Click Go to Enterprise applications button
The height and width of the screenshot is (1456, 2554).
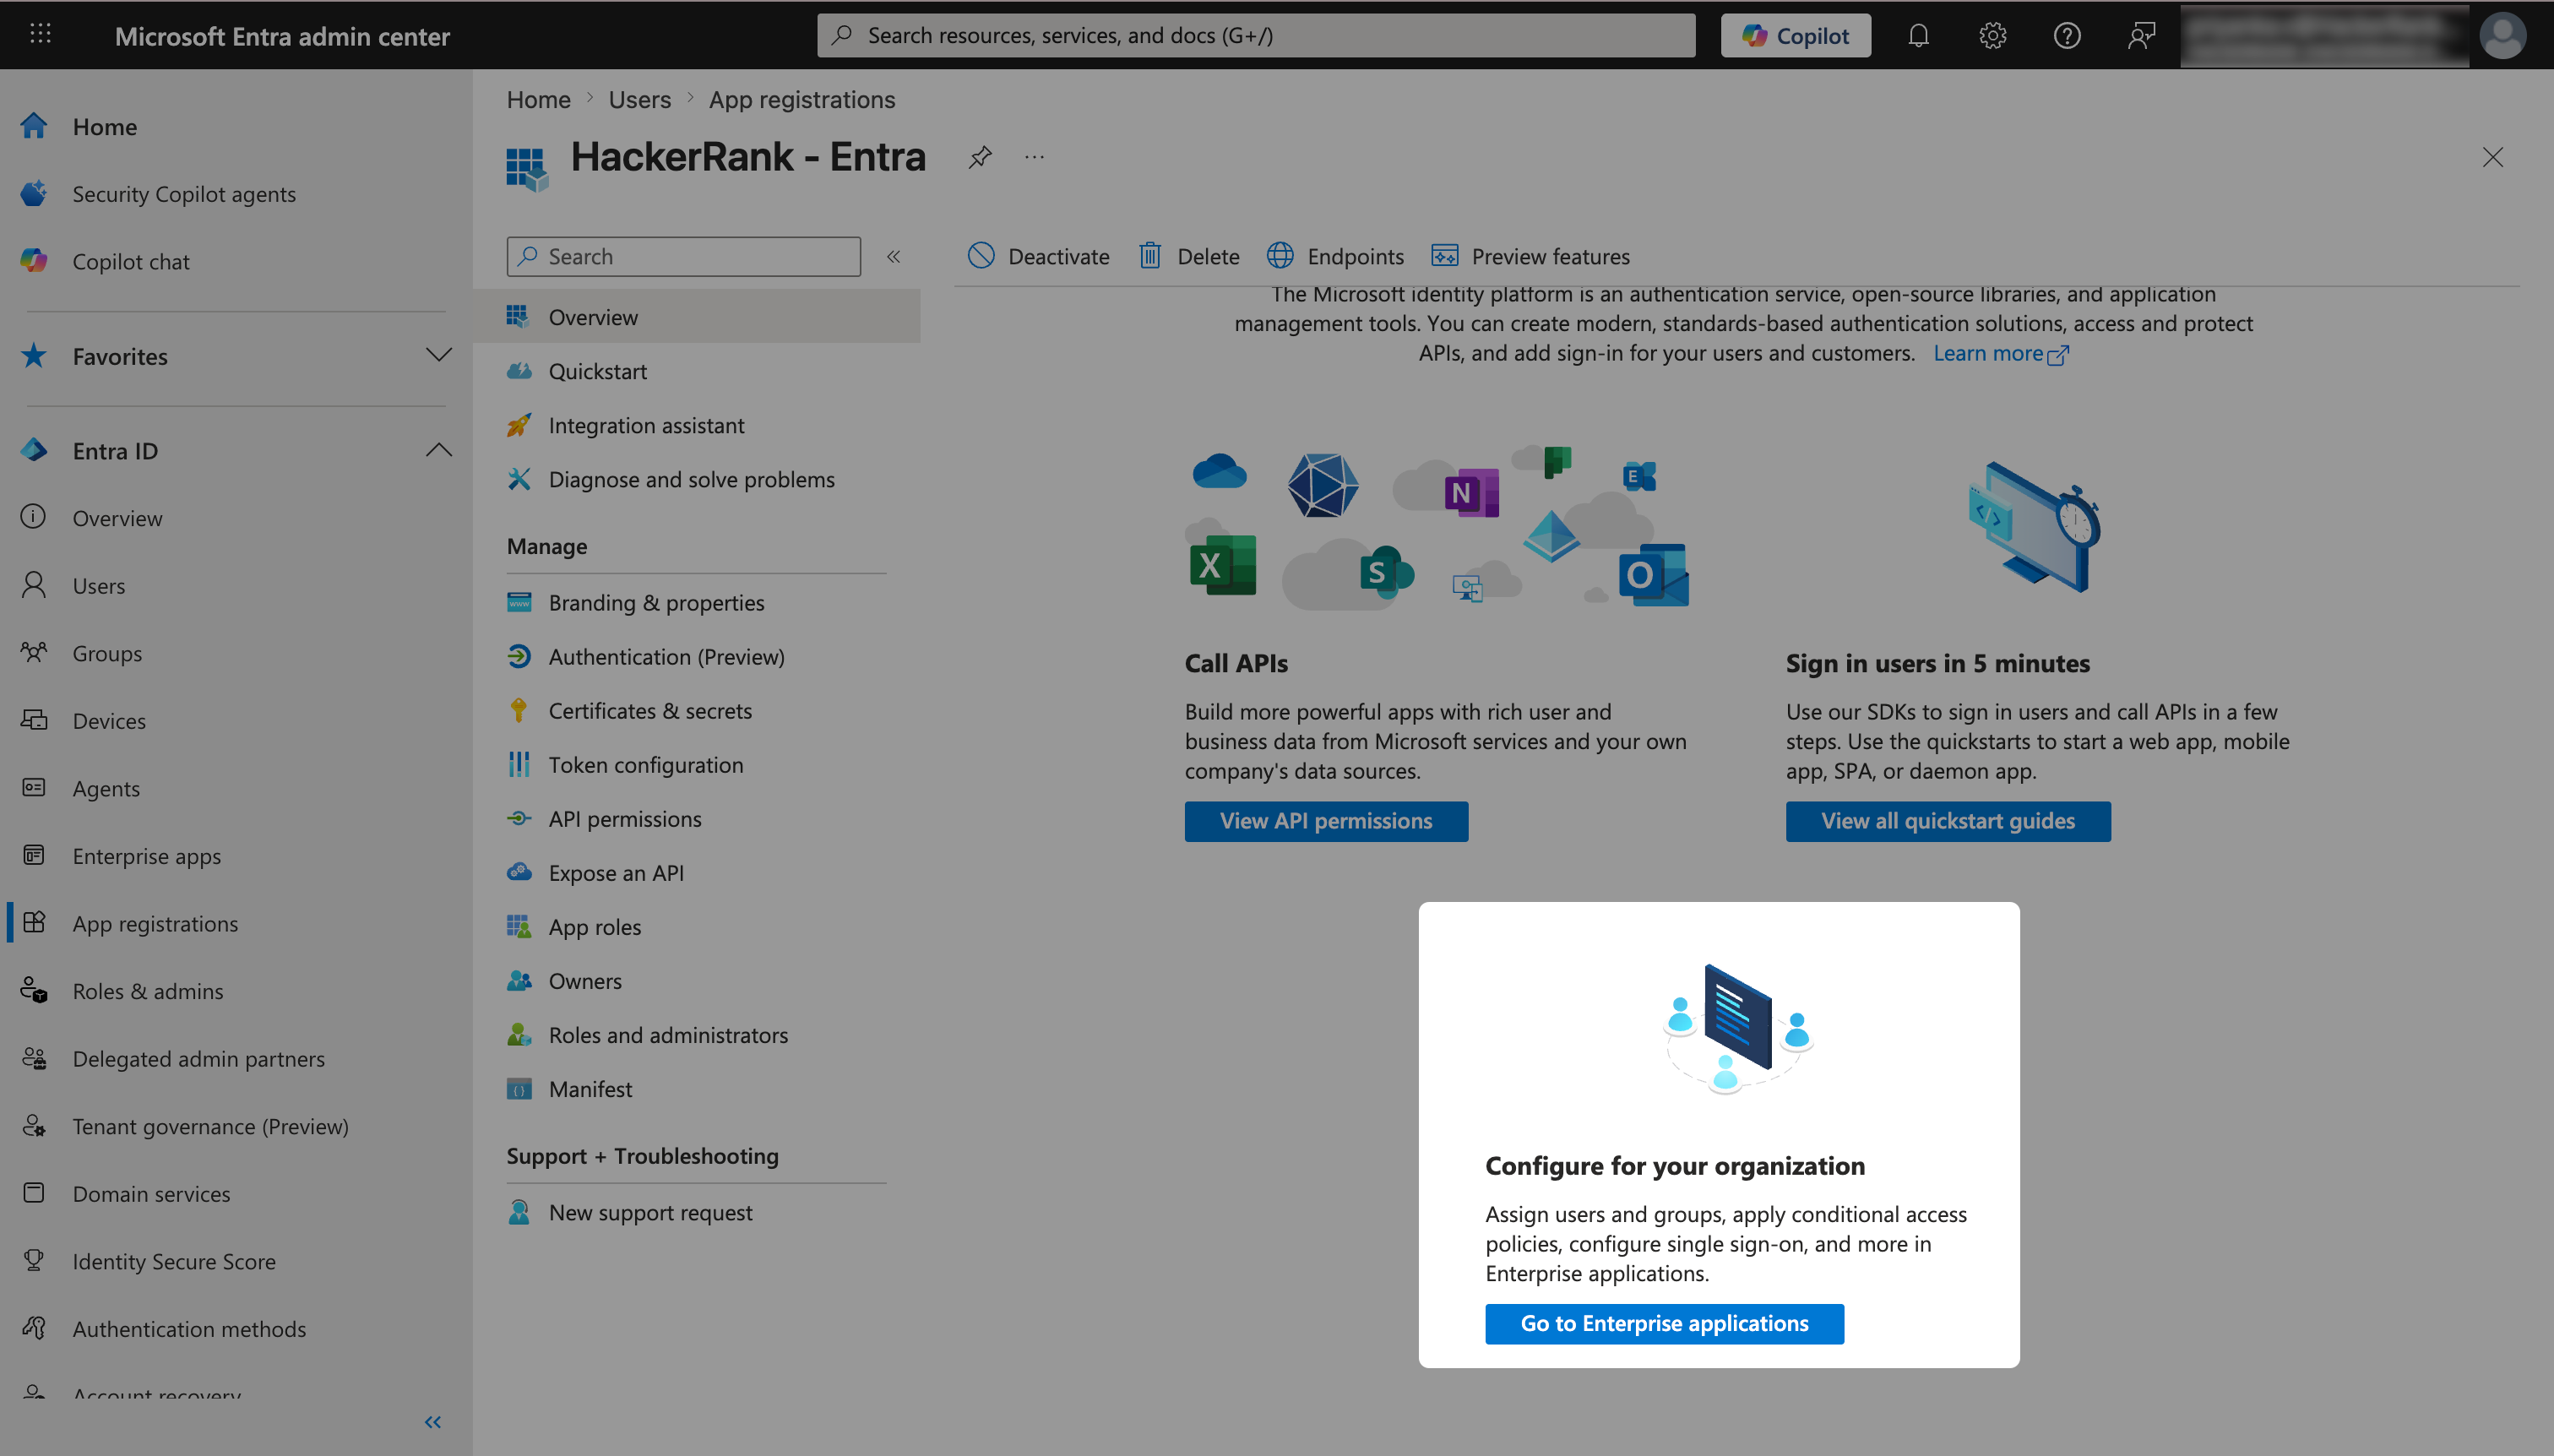click(1664, 1323)
